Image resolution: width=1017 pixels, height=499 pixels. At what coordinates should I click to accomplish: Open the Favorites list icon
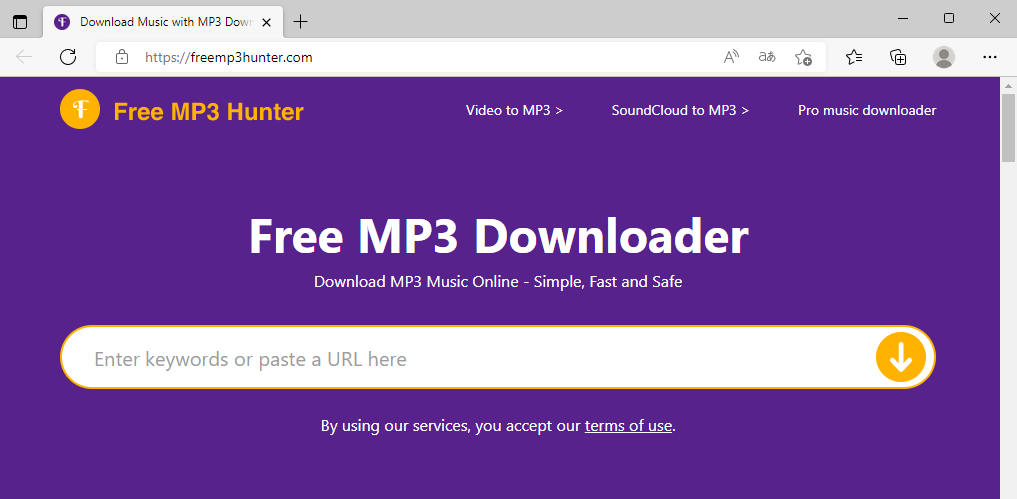tap(854, 57)
